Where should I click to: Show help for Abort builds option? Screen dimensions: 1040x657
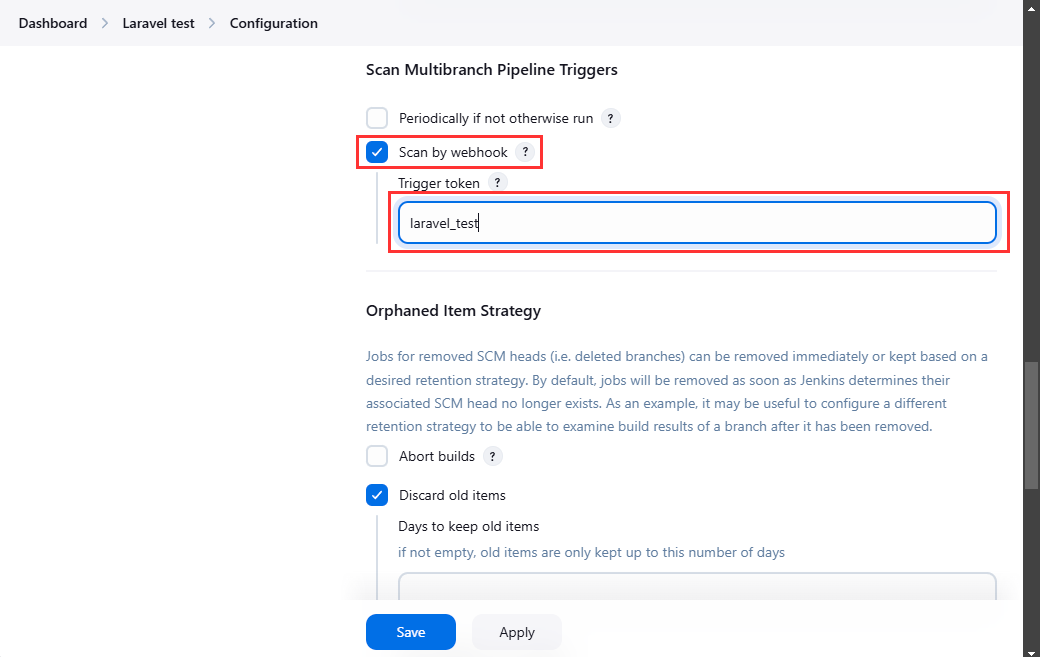pos(492,456)
